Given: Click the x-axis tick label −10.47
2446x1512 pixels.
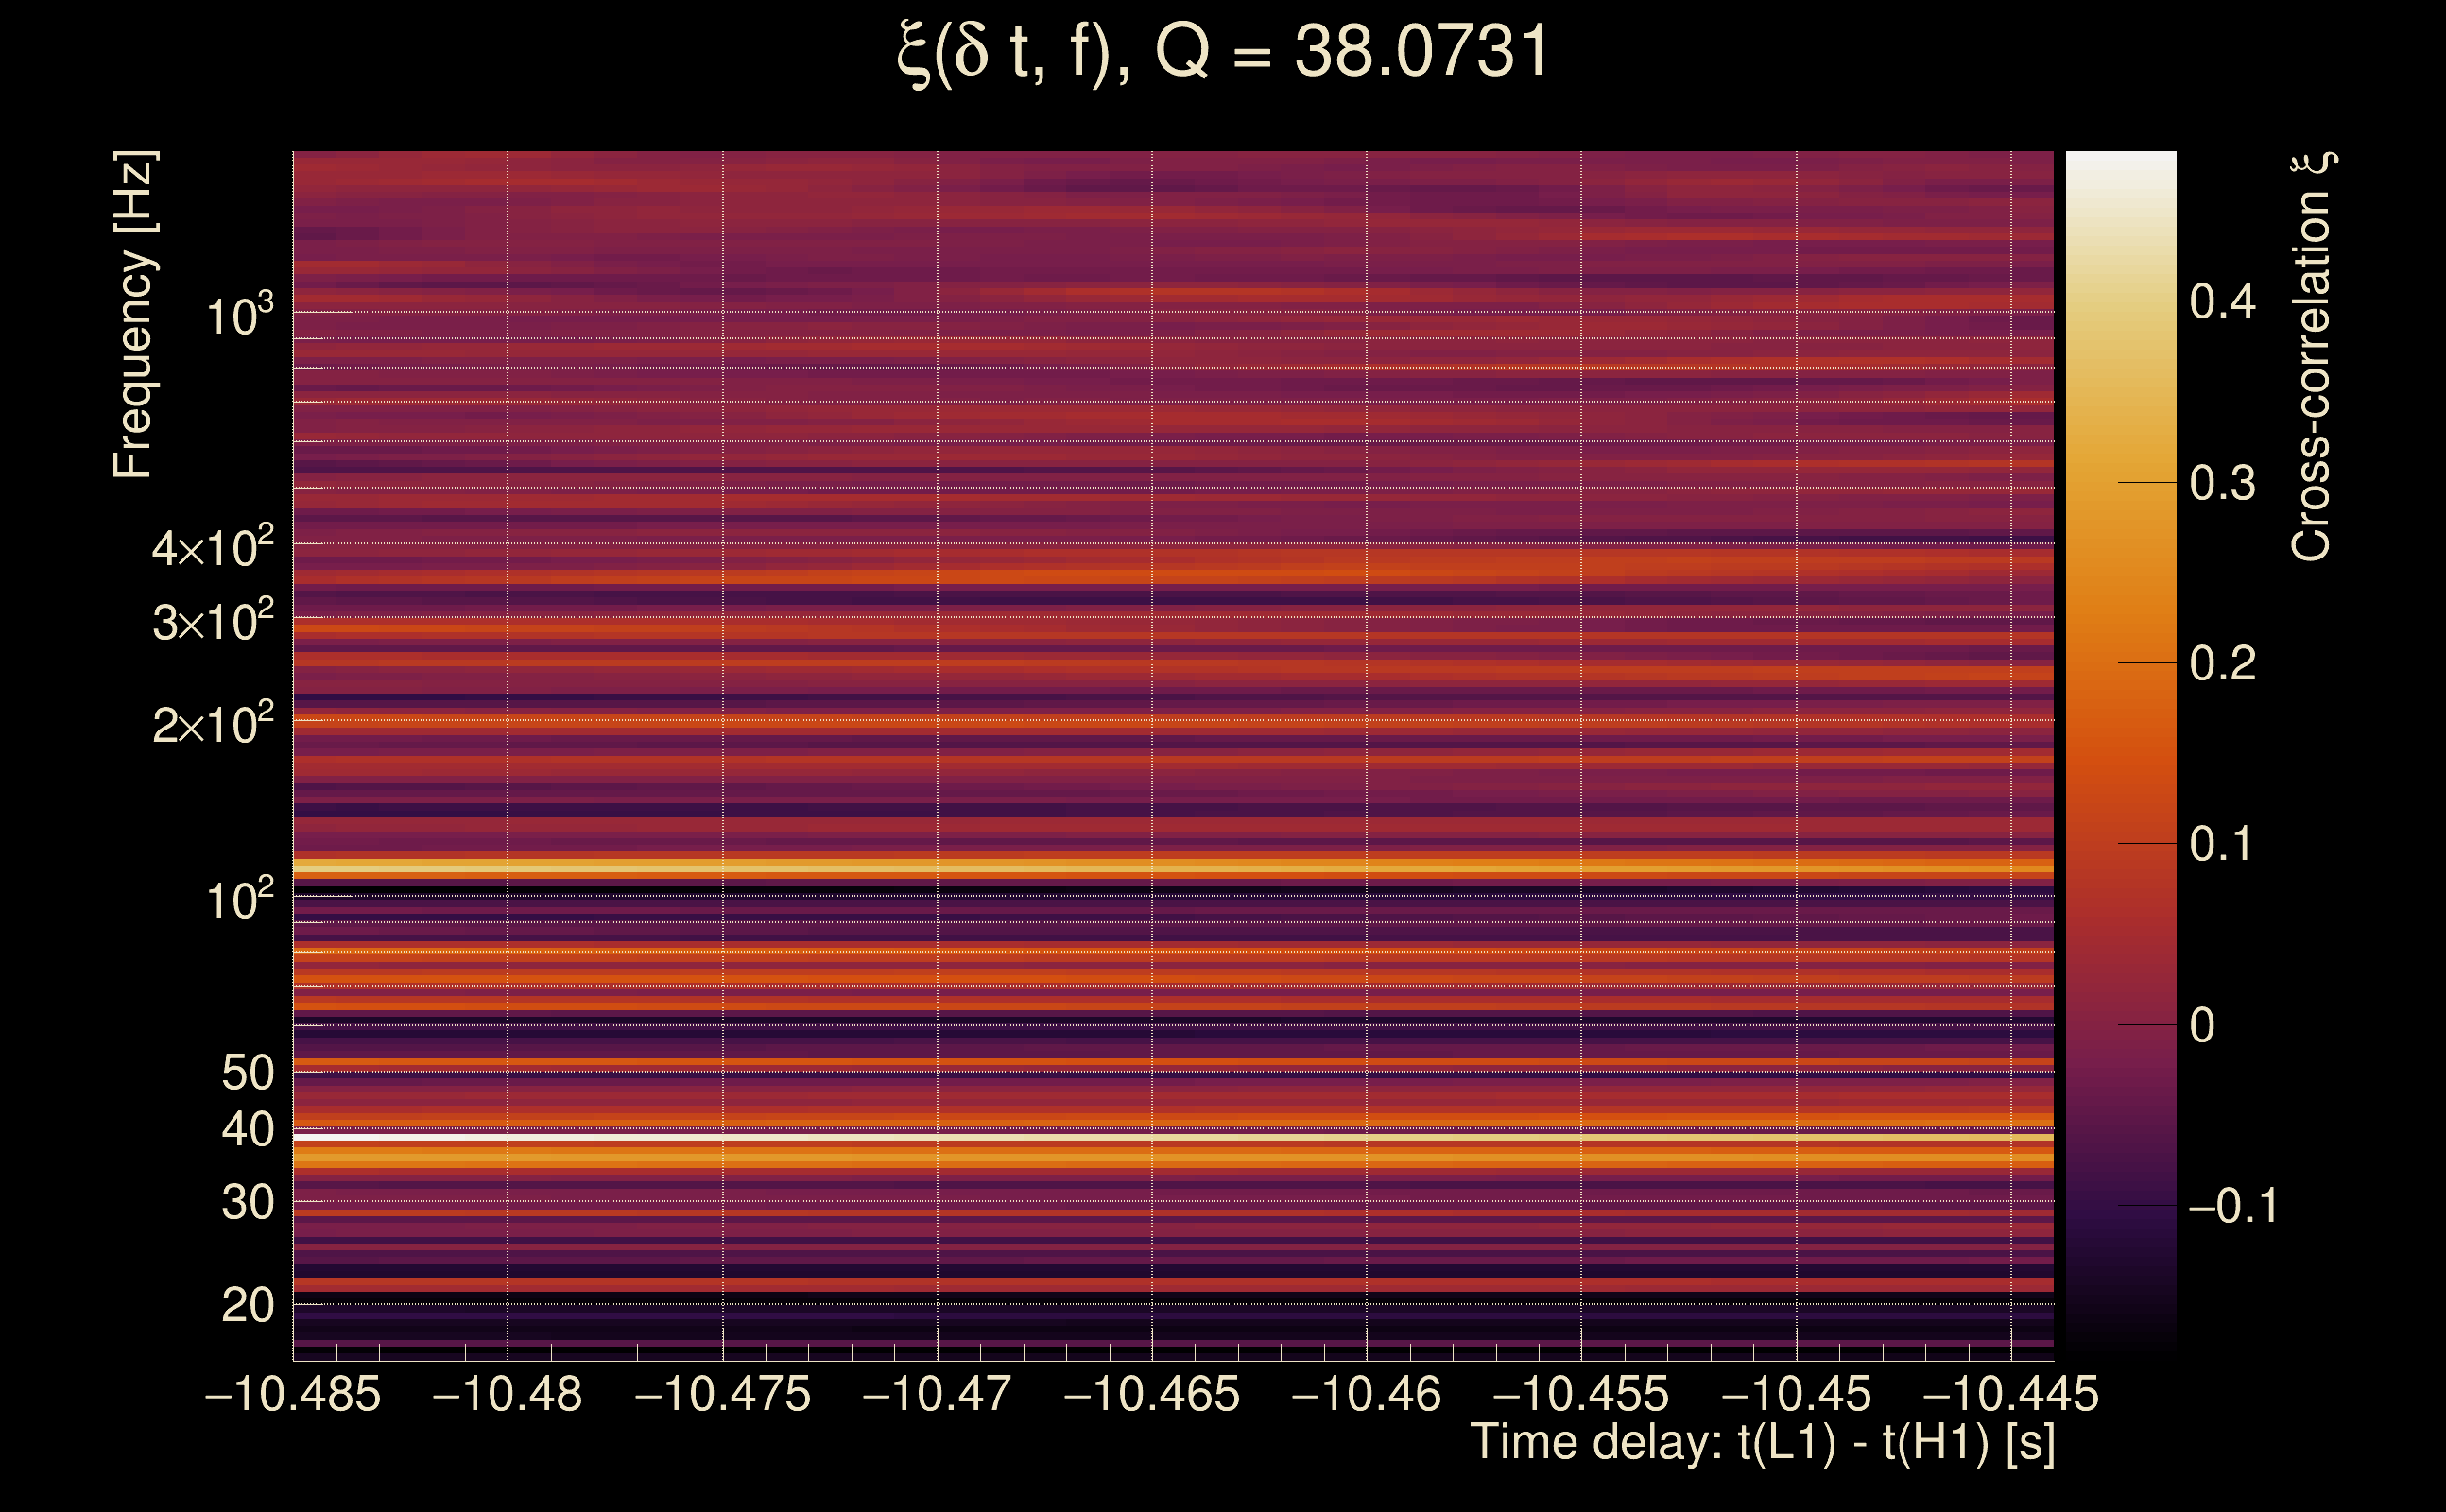Looking at the screenshot, I should tap(937, 1394).
